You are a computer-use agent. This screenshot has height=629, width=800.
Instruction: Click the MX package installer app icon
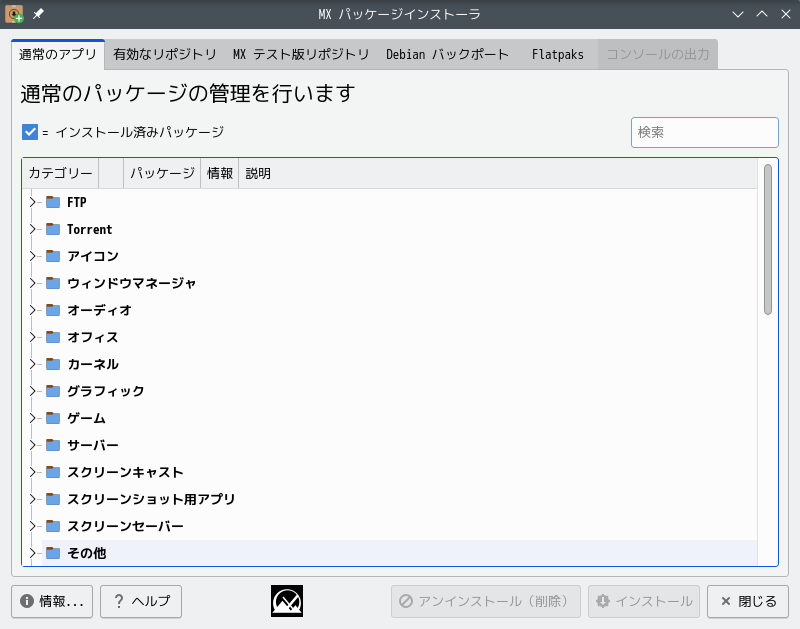[14, 14]
